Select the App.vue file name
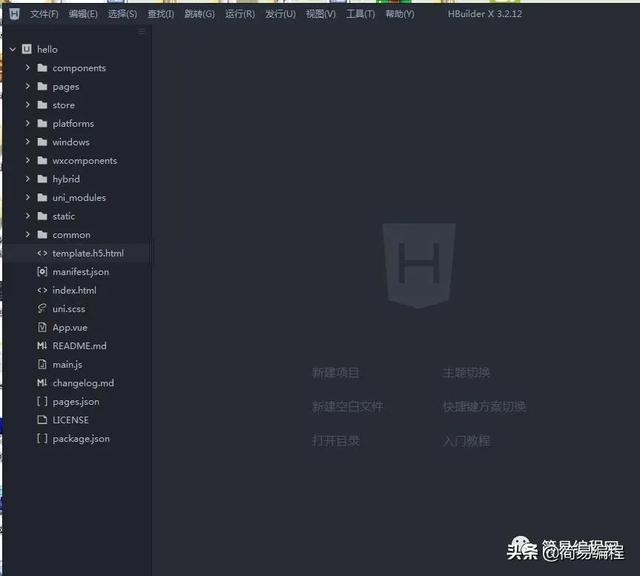The width and height of the screenshot is (640, 576). [x=70, y=327]
